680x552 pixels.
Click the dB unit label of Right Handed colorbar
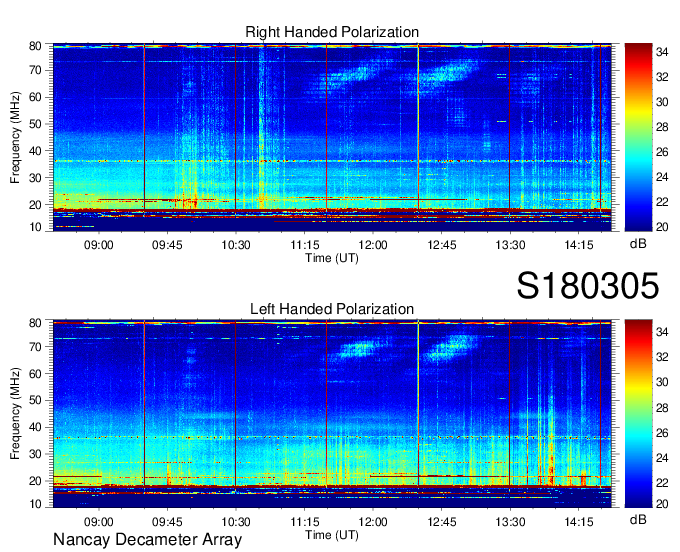coord(638,244)
